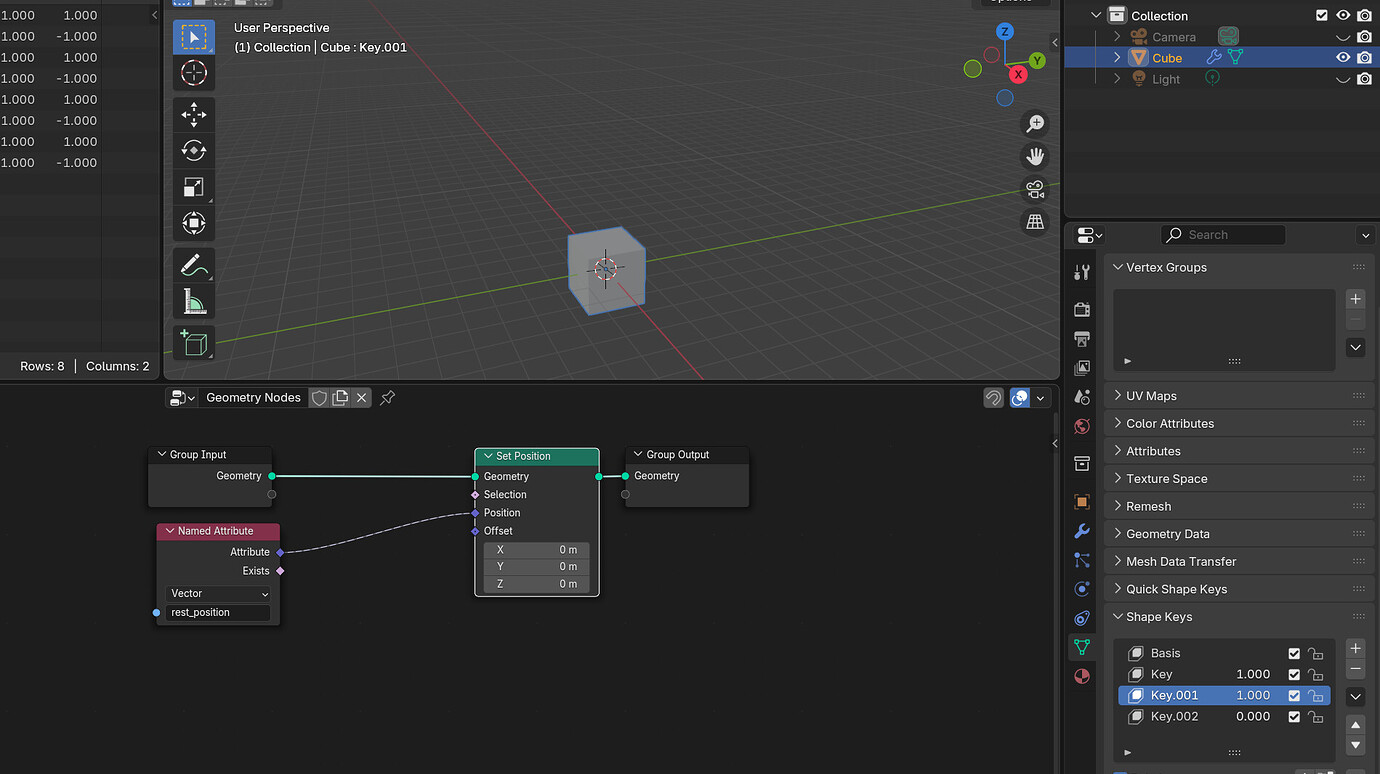
Task: Click the Key shape key value slider
Action: point(1253,675)
